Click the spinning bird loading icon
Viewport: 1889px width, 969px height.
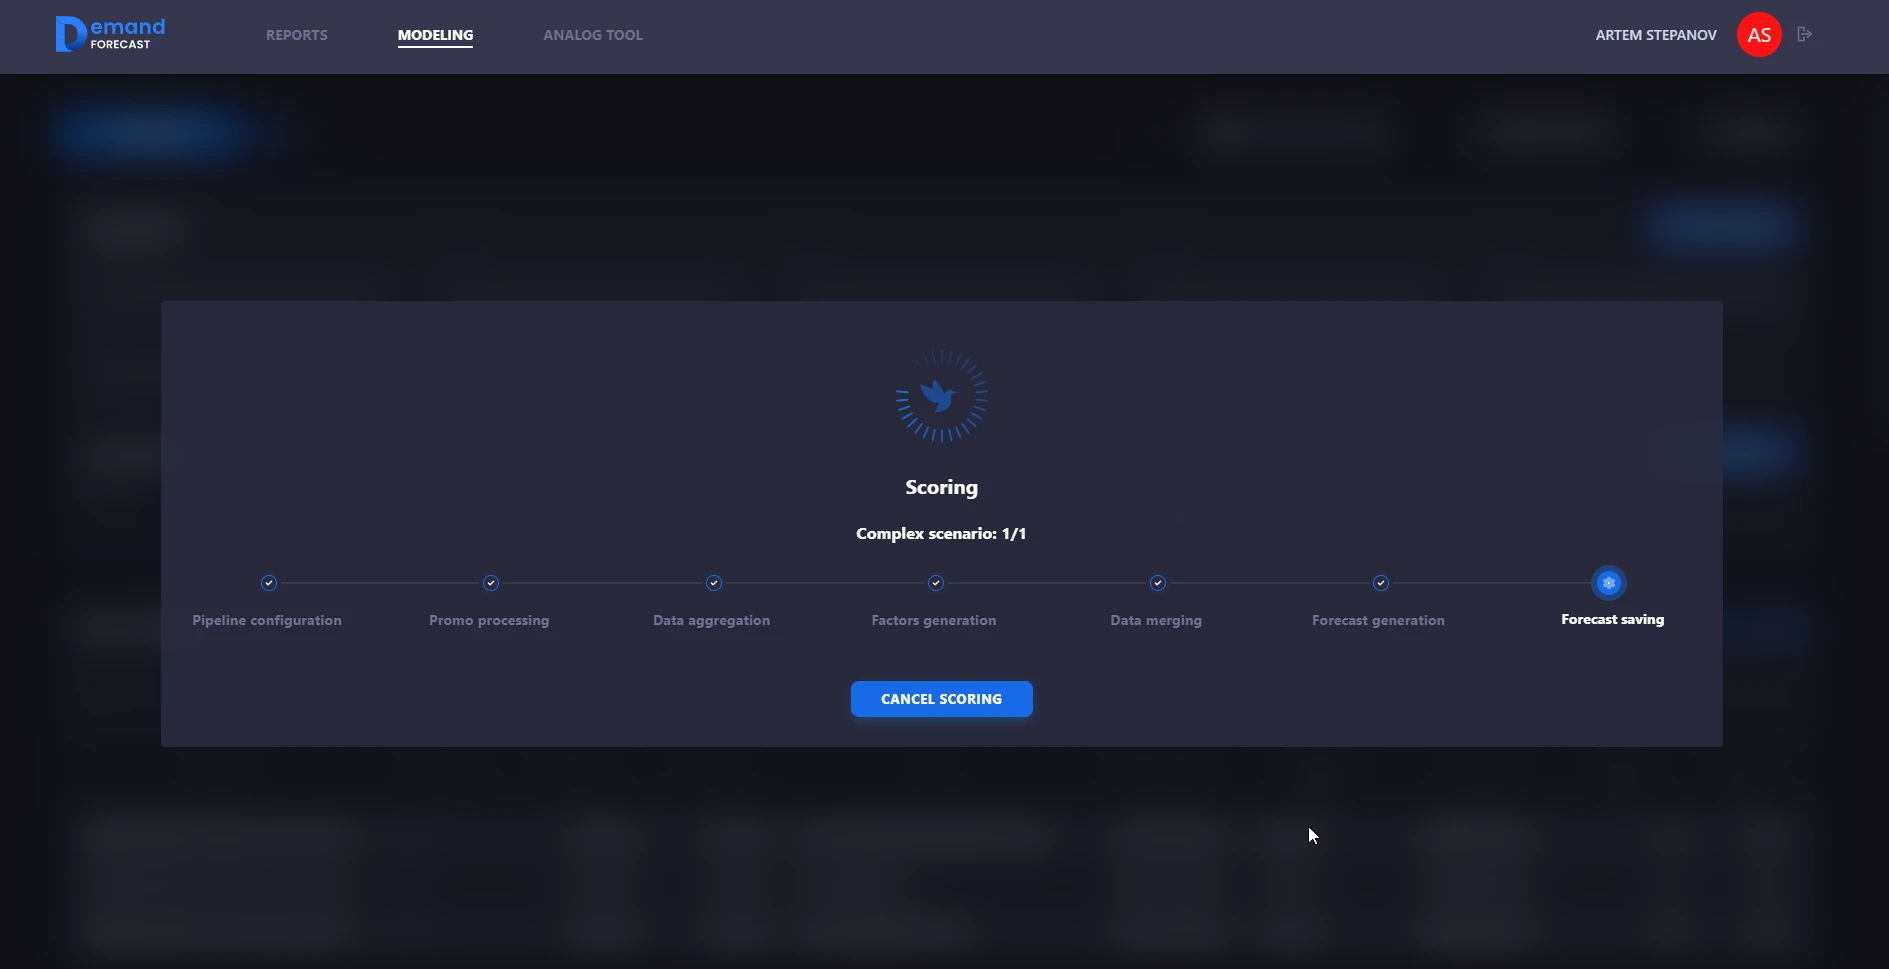[941, 396]
